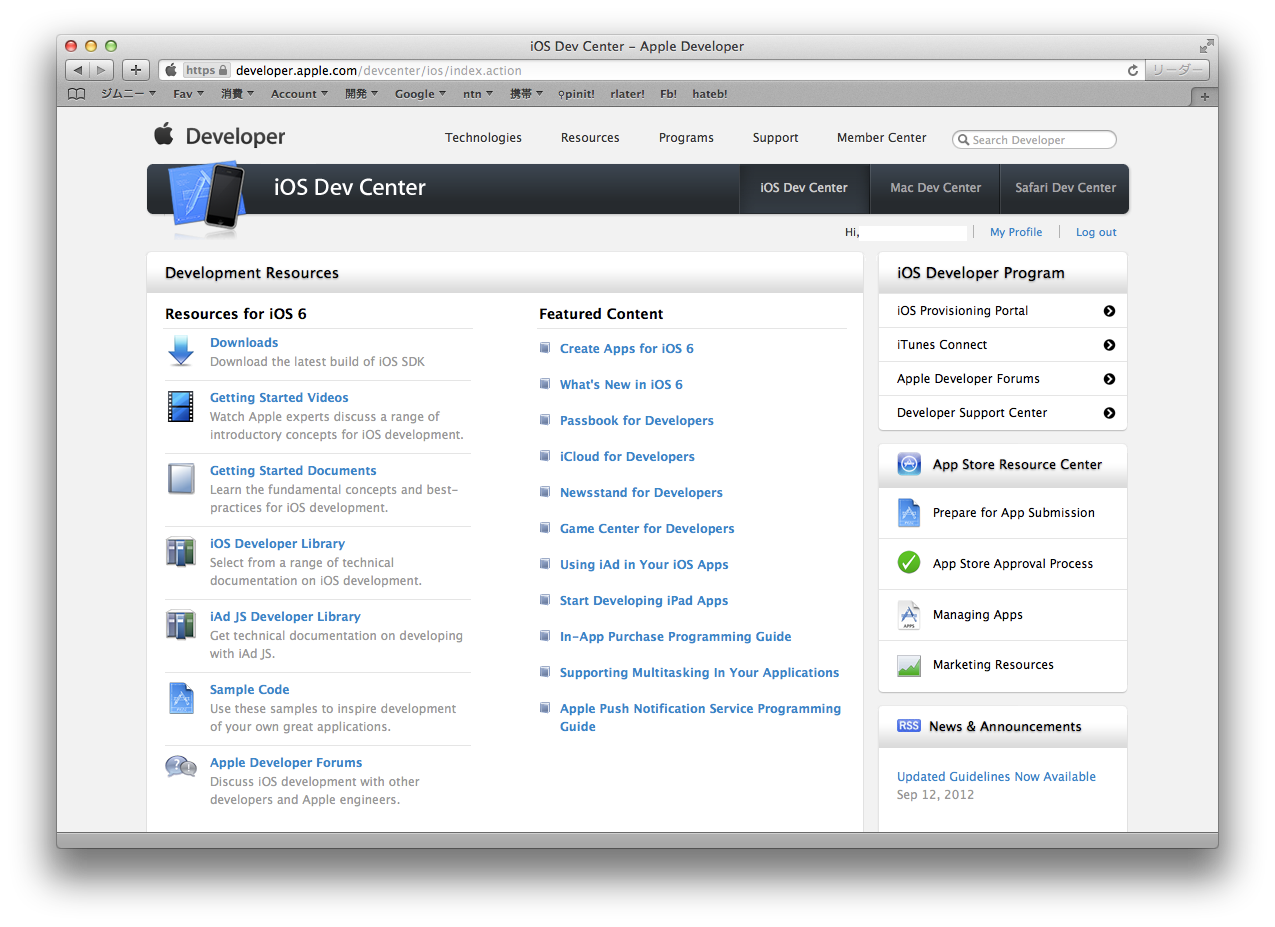The image size is (1275, 927).
Task: Click the arrow icon beside iTunes Connect
Action: coord(1109,345)
